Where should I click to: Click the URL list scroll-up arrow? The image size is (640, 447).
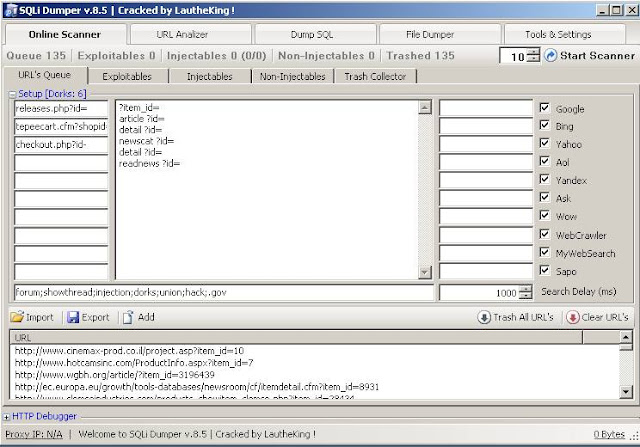(x=626, y=337)
